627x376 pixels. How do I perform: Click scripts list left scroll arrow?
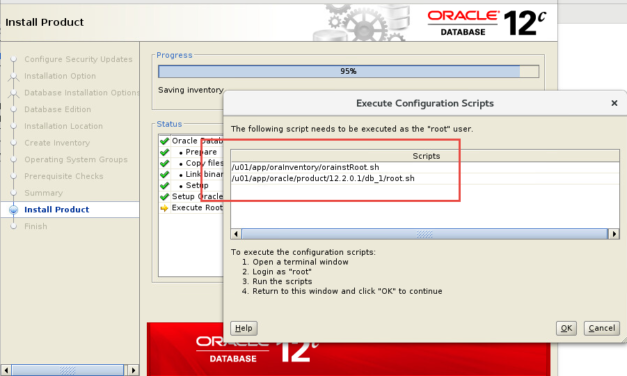coord(236,234)
